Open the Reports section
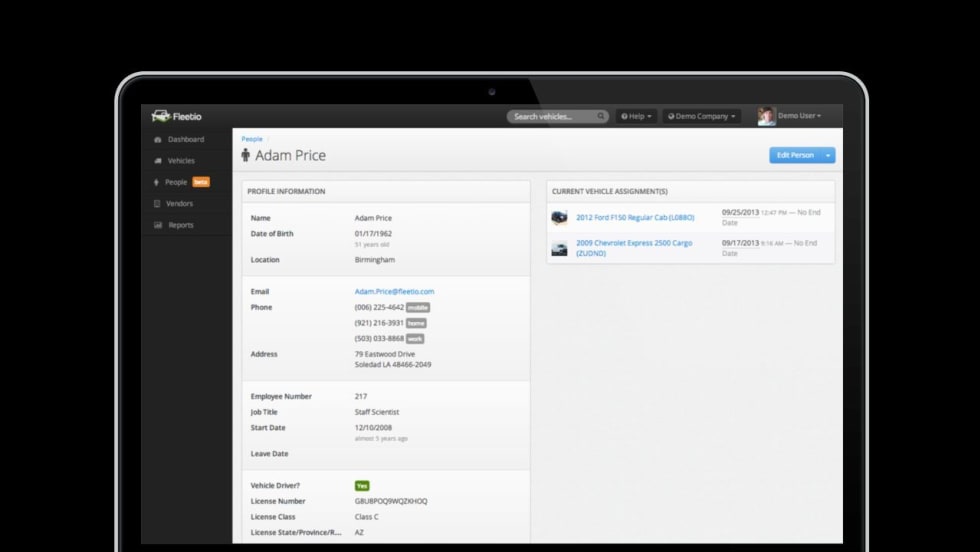Image resolution: width=980 pixels, height=552 pixels. pos(180,225)
